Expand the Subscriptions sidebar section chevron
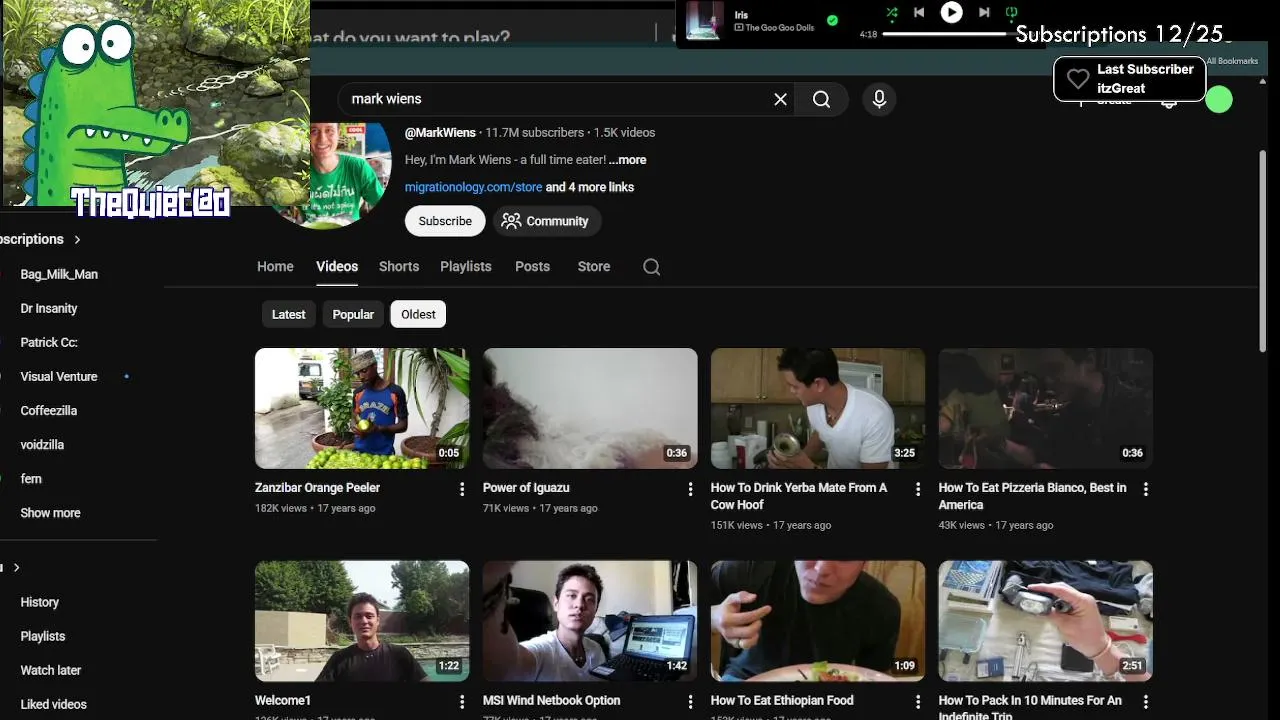Image resolution: width=1280 pixels, height=720 pixels. pyautogui.click(x=77, y=239)
